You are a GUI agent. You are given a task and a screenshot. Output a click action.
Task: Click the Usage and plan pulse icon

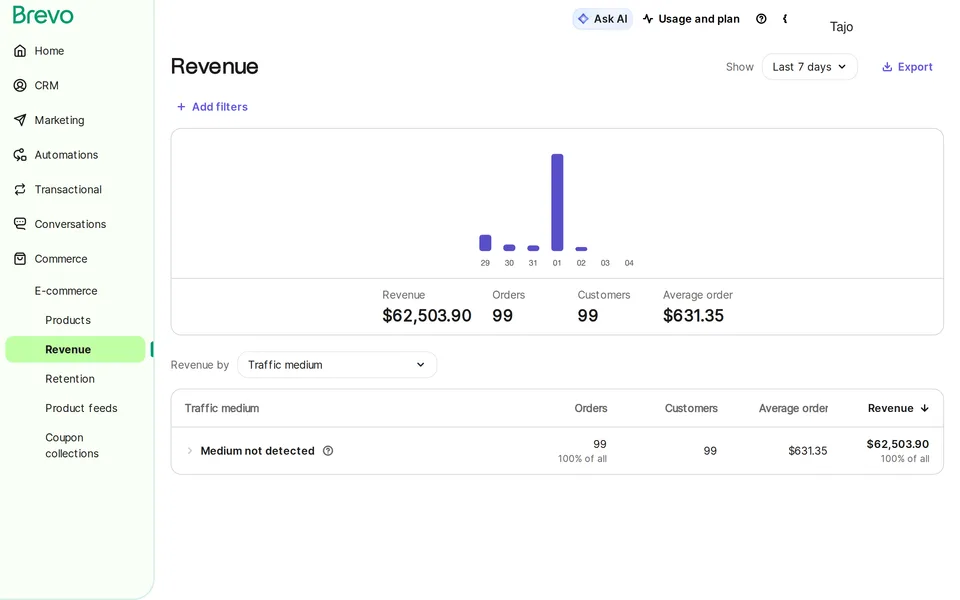(x=648, y=19)
